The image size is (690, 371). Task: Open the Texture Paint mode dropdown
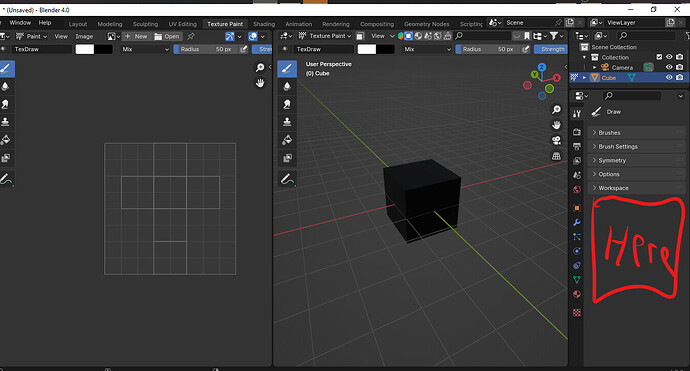(325, 36)
